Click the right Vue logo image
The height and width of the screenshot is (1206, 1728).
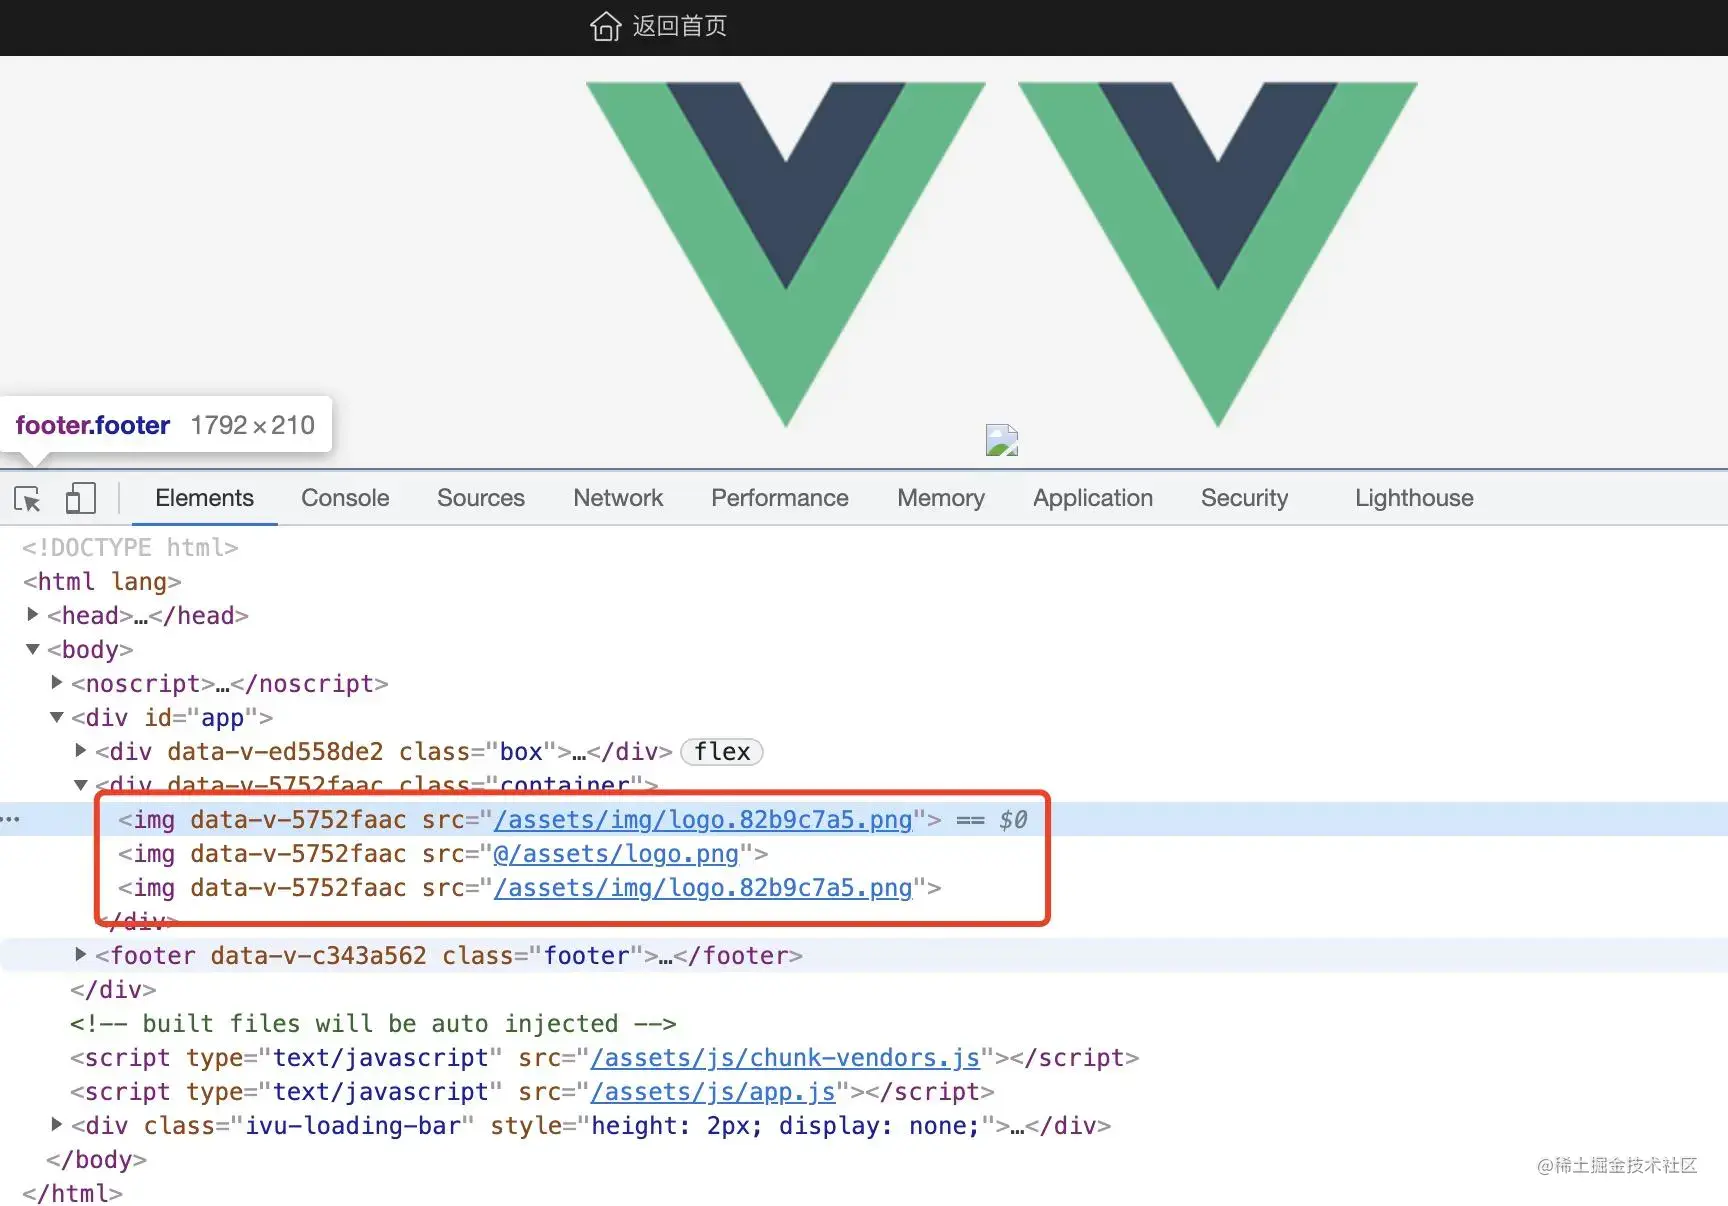[1218, 255]
